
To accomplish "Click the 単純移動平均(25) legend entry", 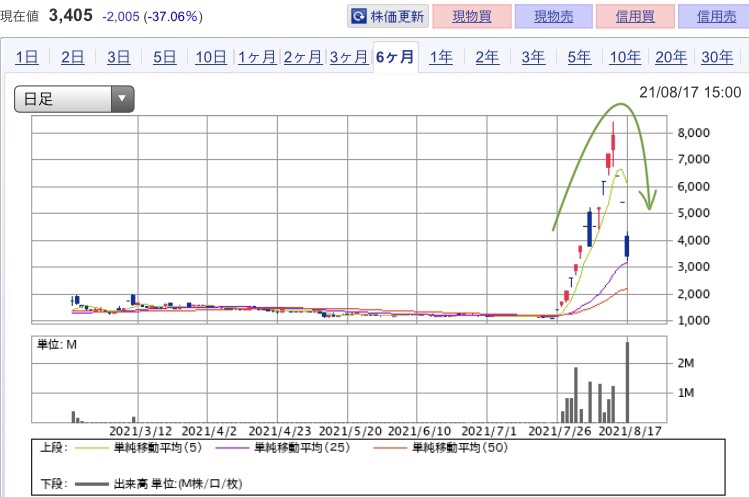I will [x=283, y=448].
